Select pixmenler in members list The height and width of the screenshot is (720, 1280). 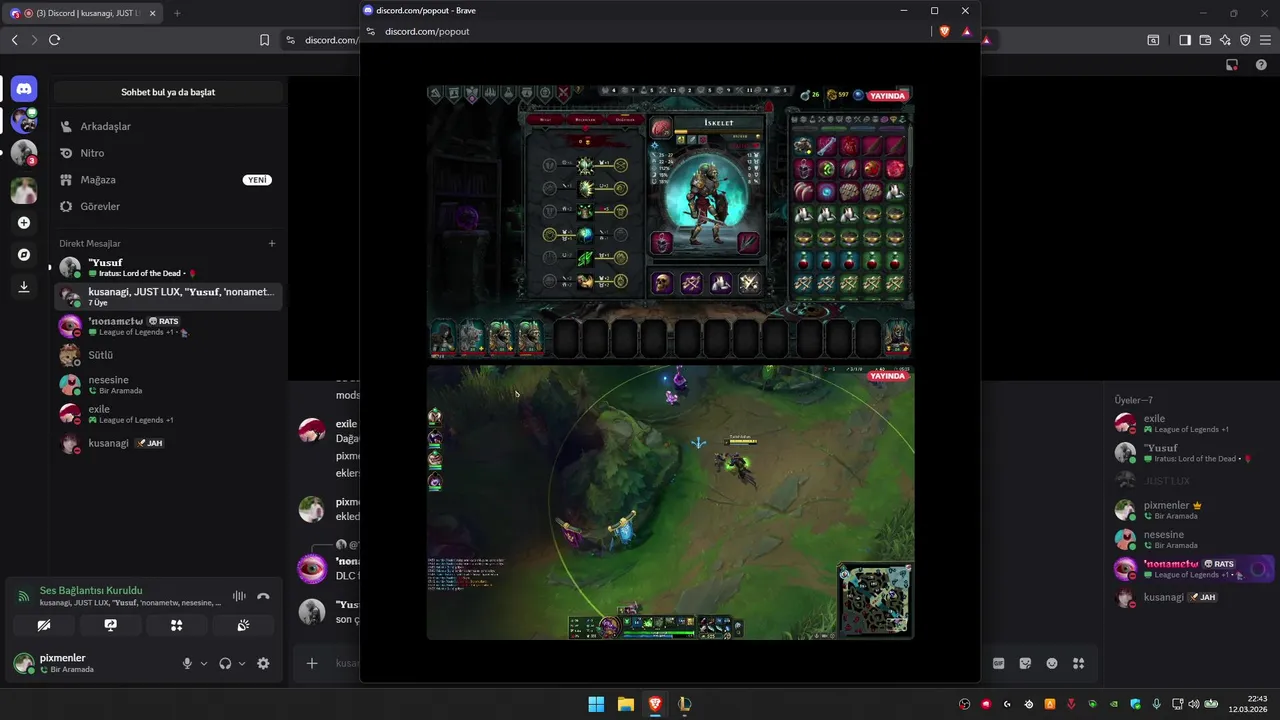click(x=1193, y=510)
